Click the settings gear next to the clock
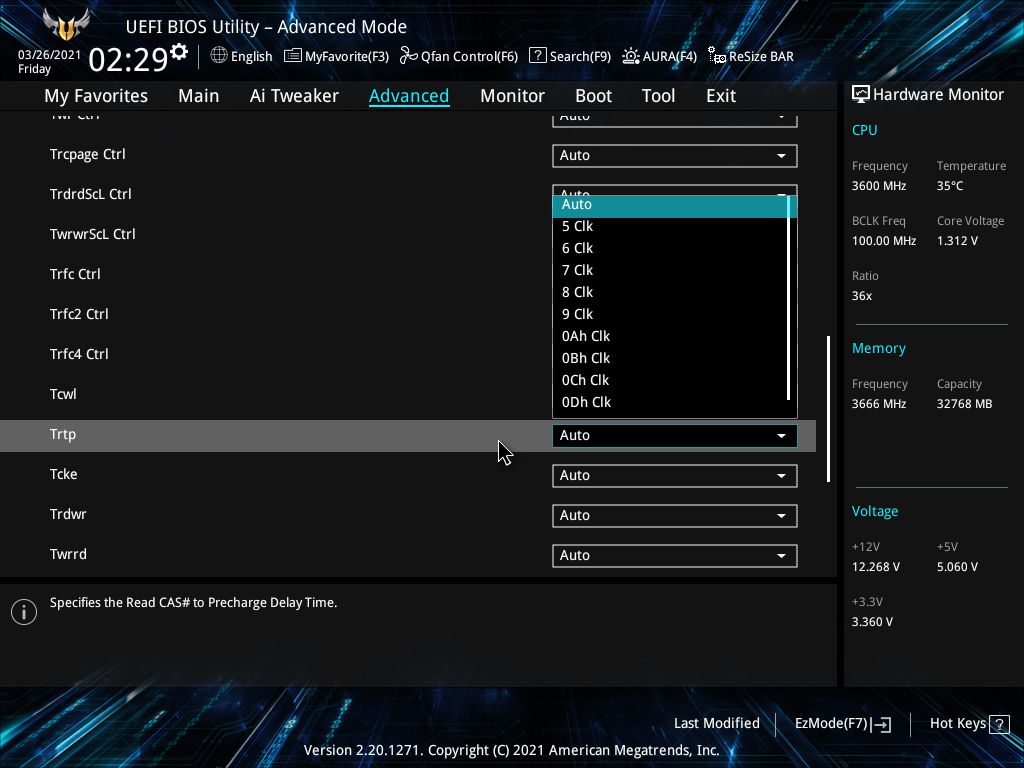The image size is (1024, 768). point(179,52)
